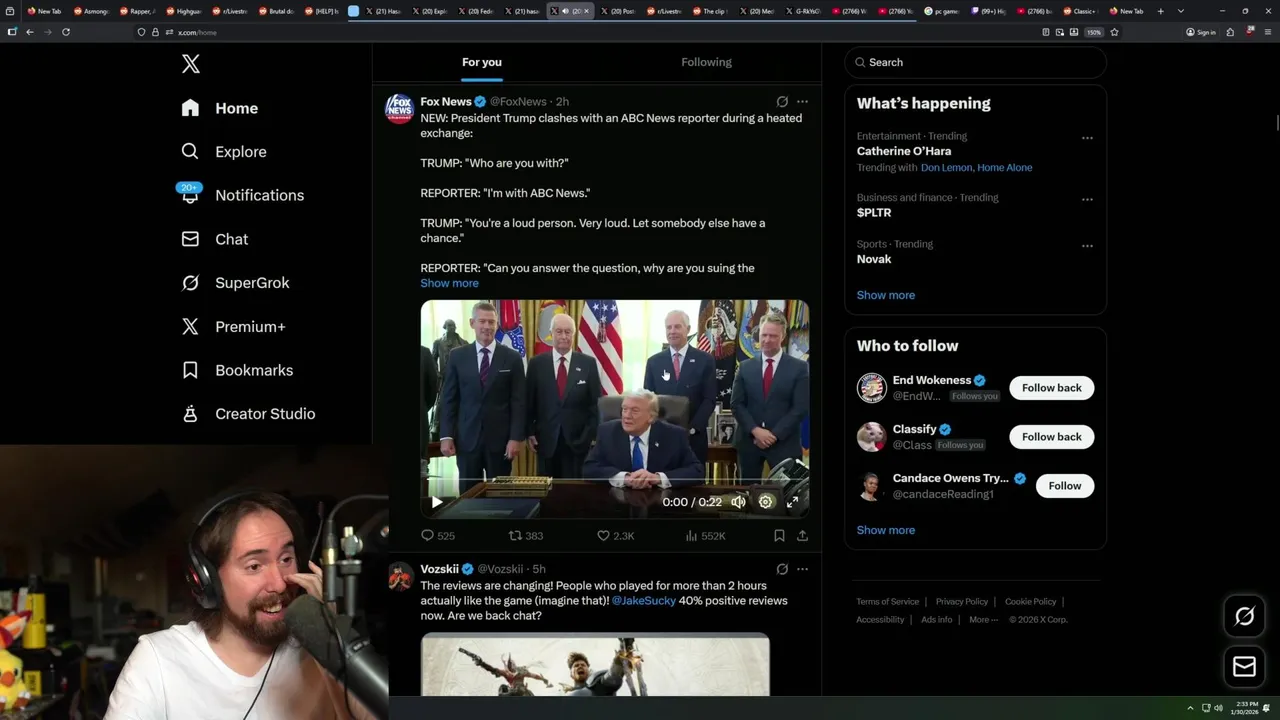This screenshot has height=720, width=1280.
Task: Open the Premium+ page
Action: pyautogui.click(x=233, y=326)
